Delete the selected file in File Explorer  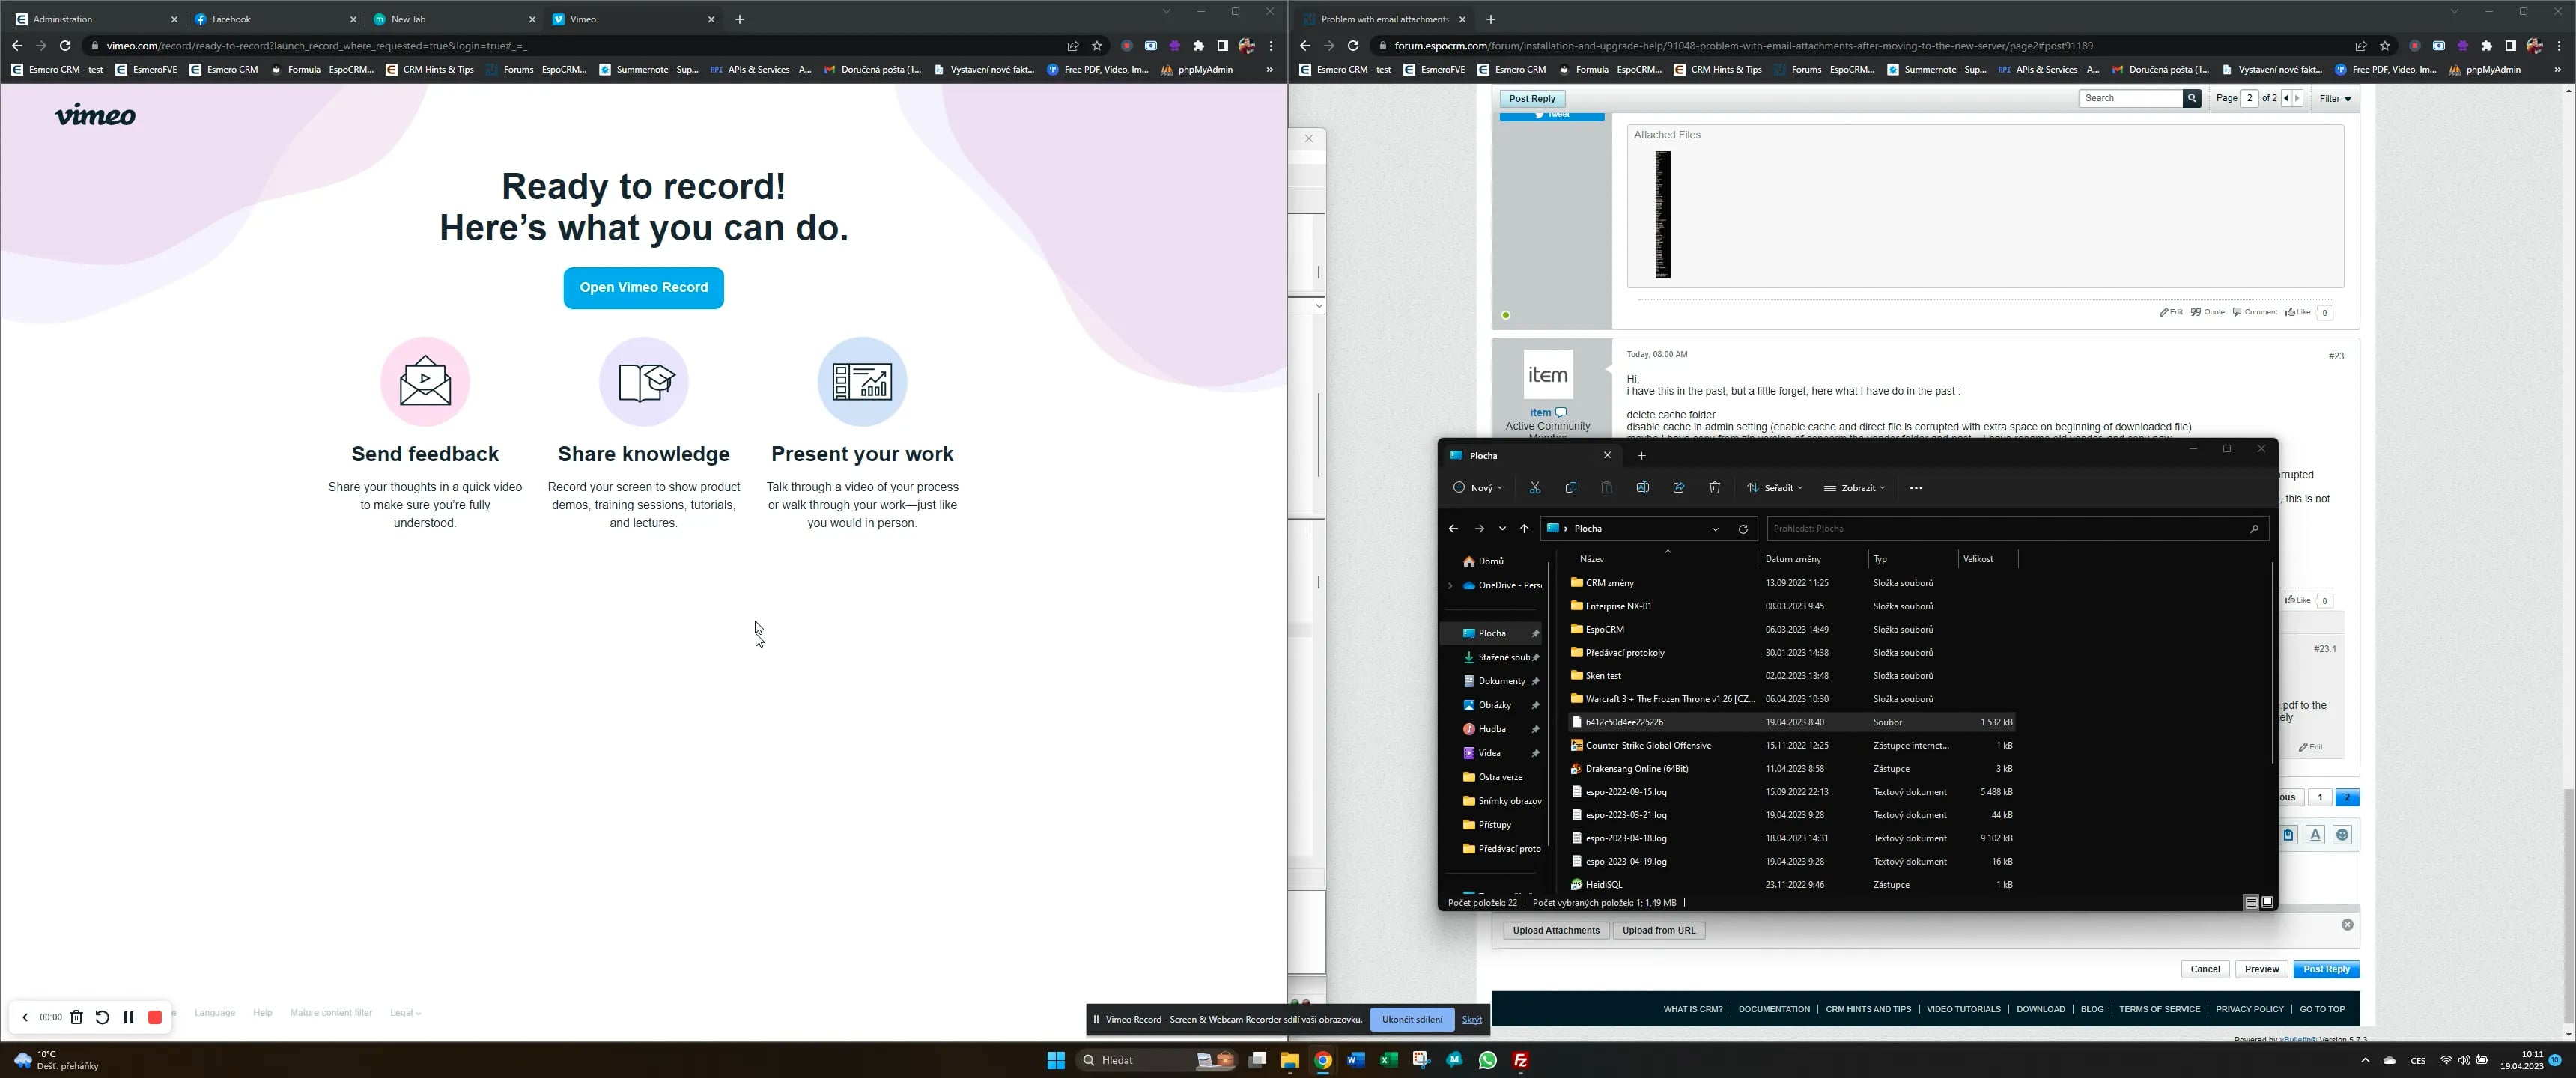click(x=1714, y=488)
